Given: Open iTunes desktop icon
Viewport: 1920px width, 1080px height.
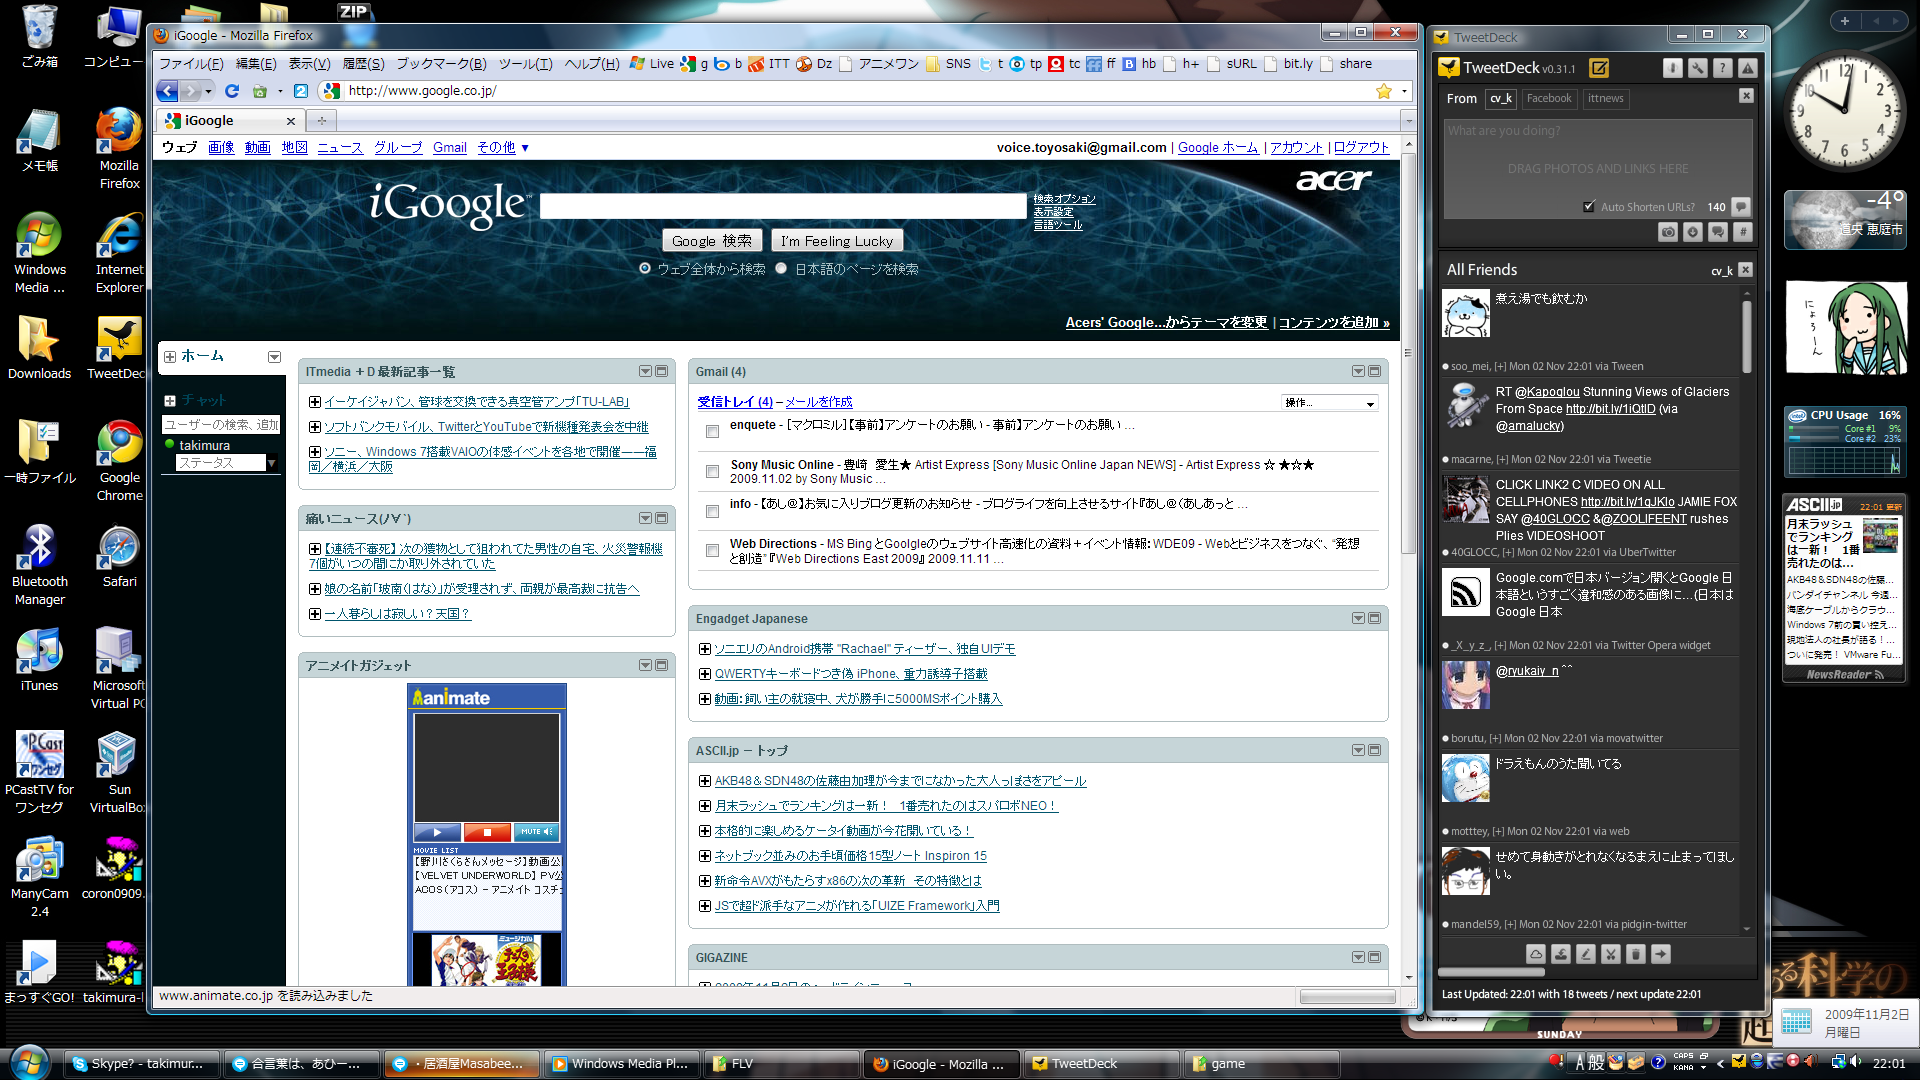Looking at the screenshot, I should click(39, 660).
